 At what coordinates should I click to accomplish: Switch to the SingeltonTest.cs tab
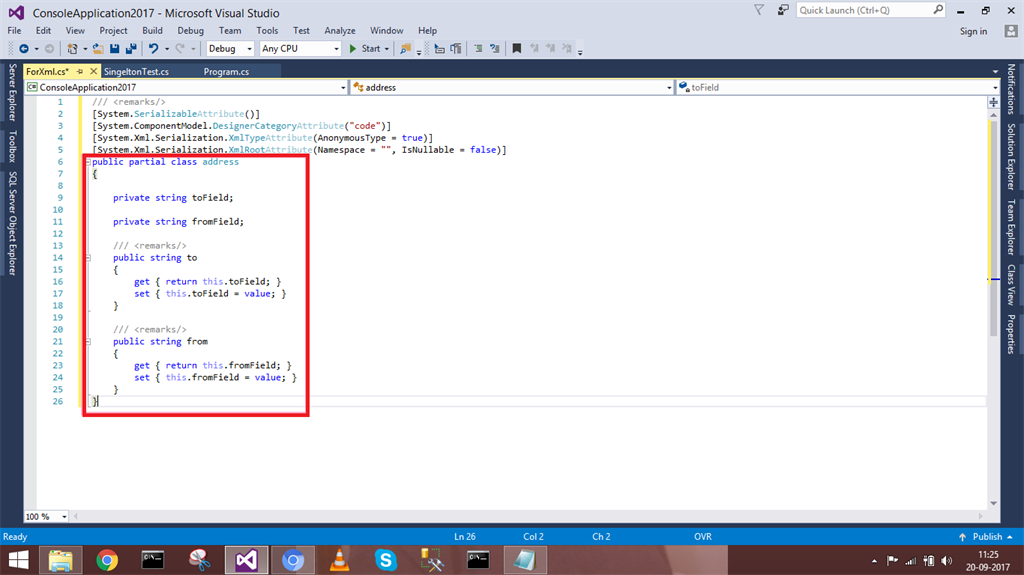click(136, 71)
